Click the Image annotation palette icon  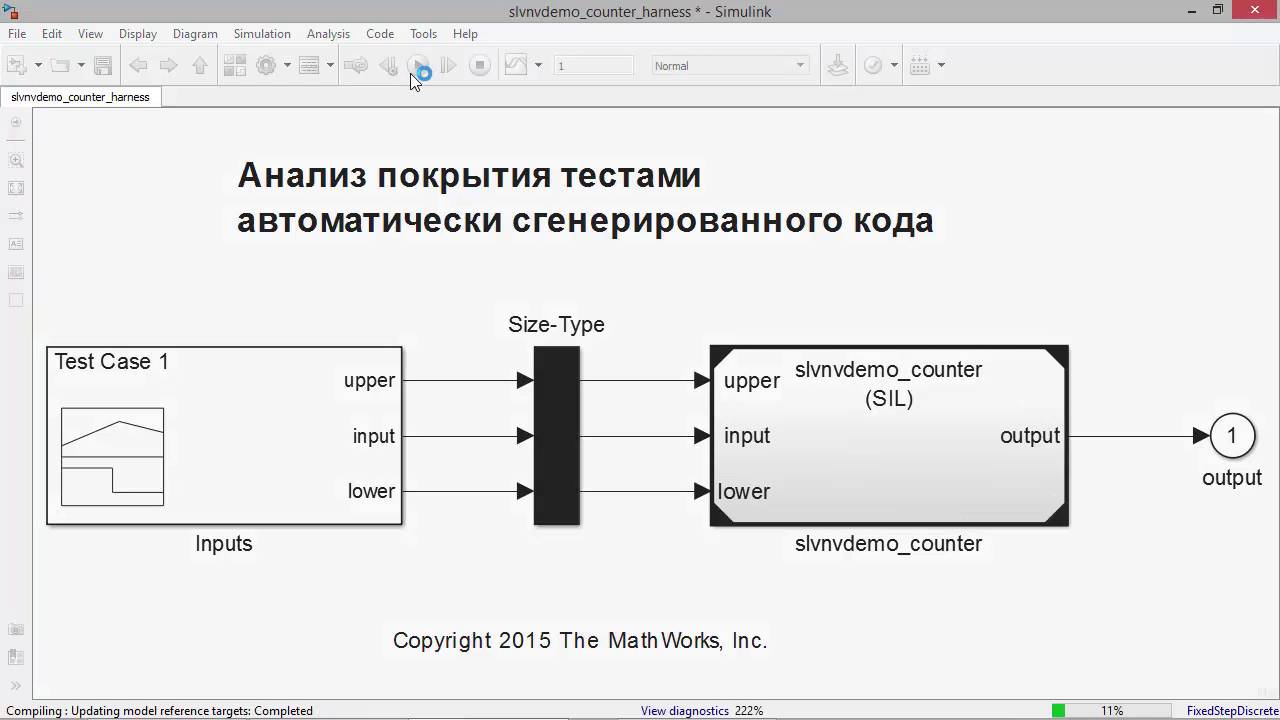16,272
